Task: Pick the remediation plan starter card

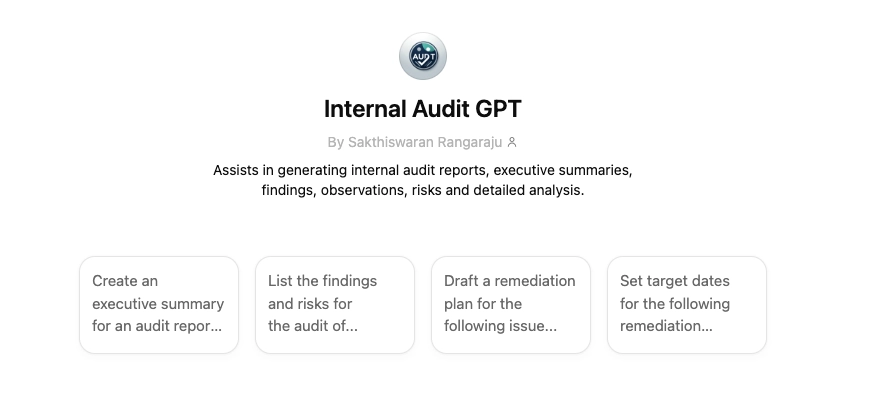Action: click(x=511, y=305)
